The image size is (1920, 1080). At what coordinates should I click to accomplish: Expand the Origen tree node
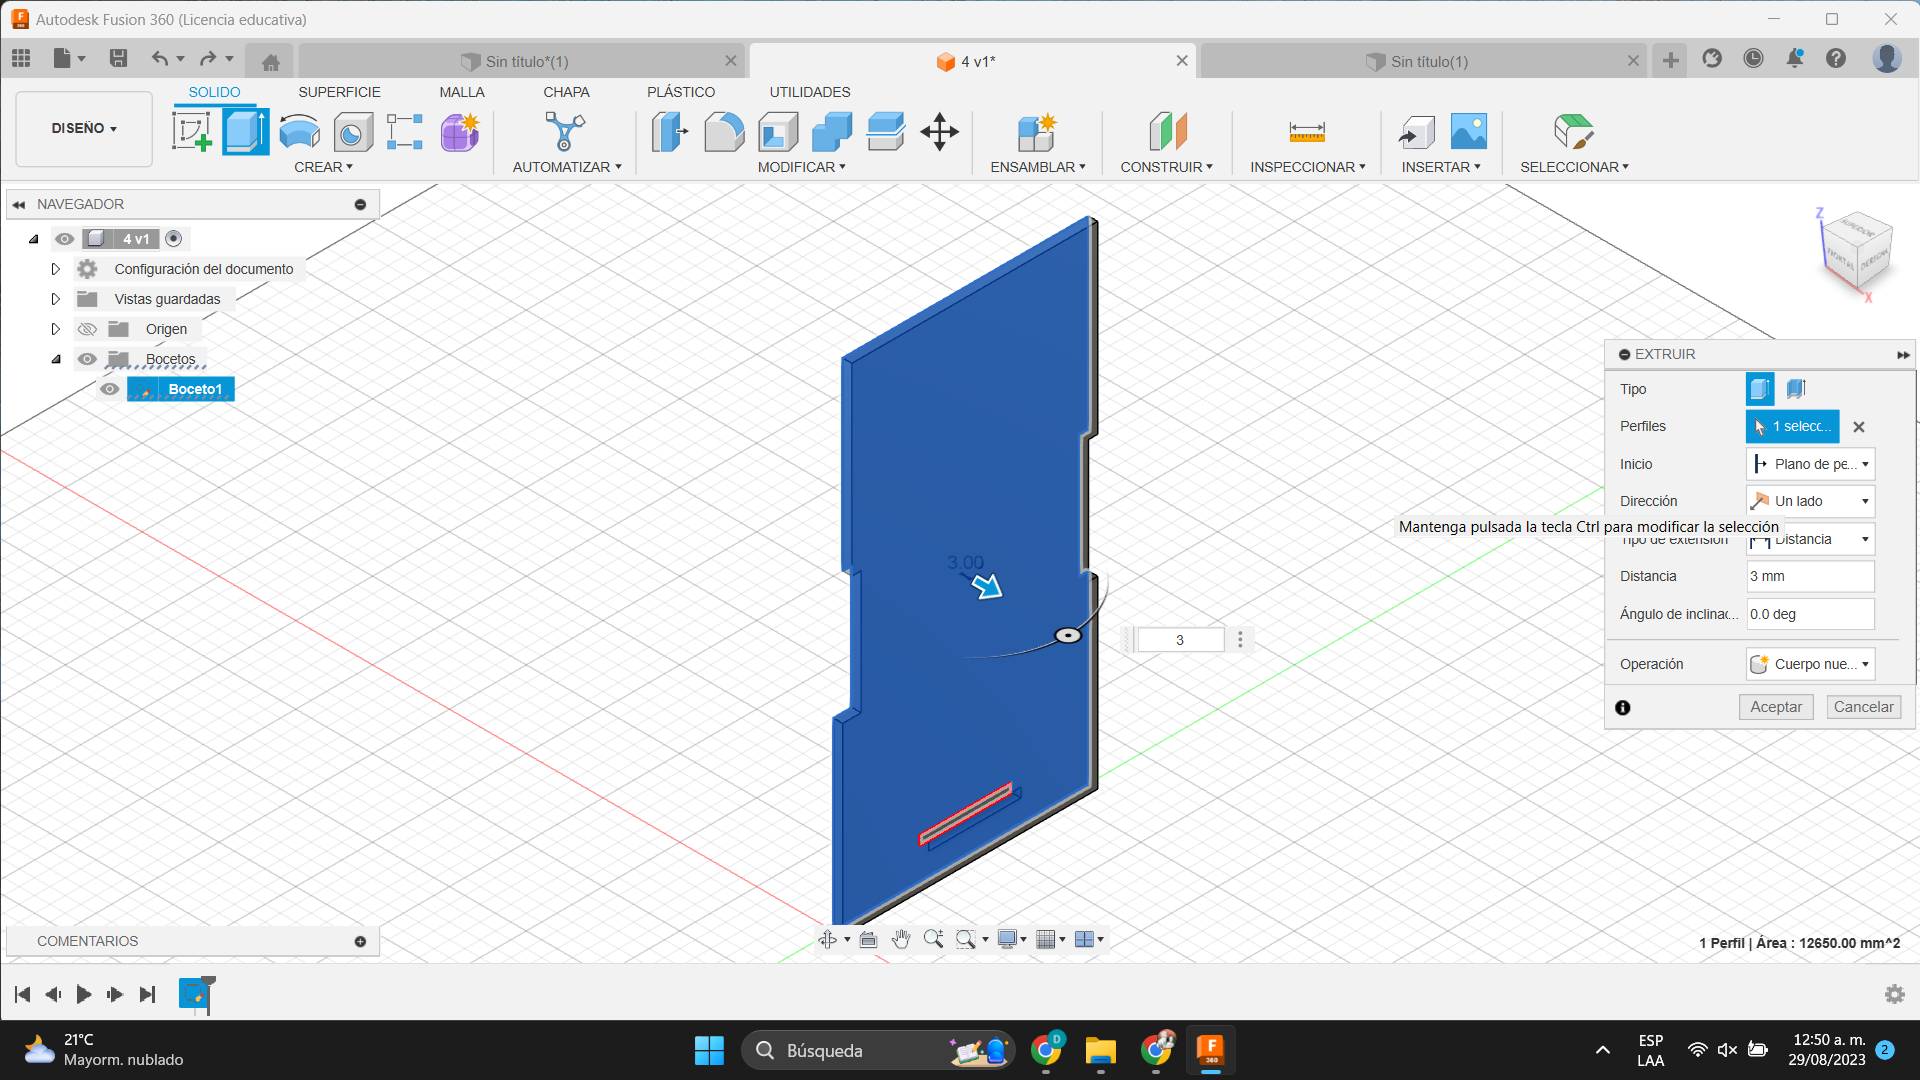tap(55, 329)
